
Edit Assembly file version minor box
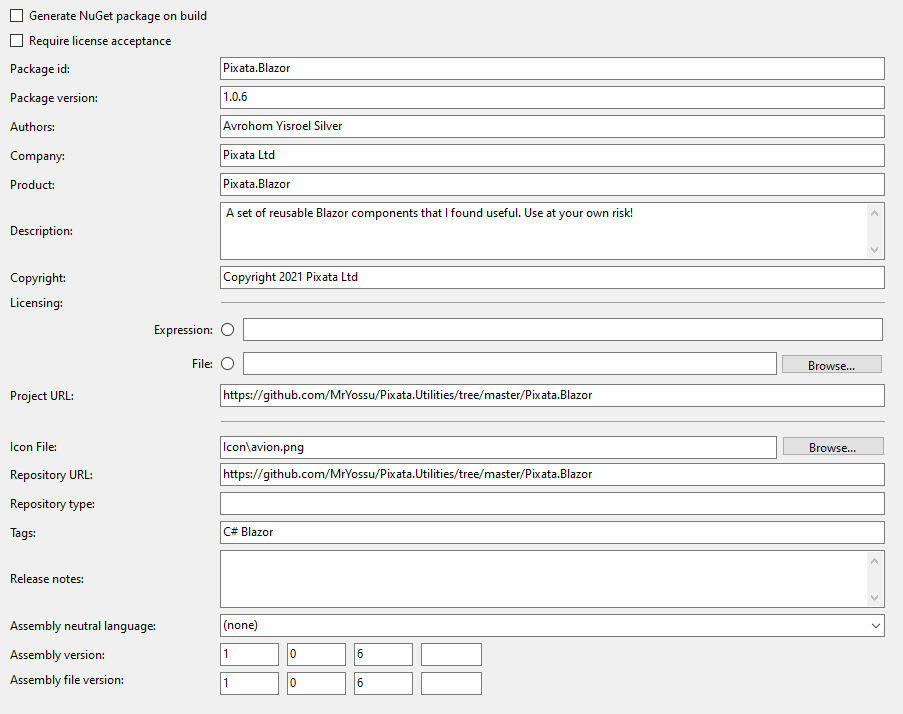coord(316,683)
